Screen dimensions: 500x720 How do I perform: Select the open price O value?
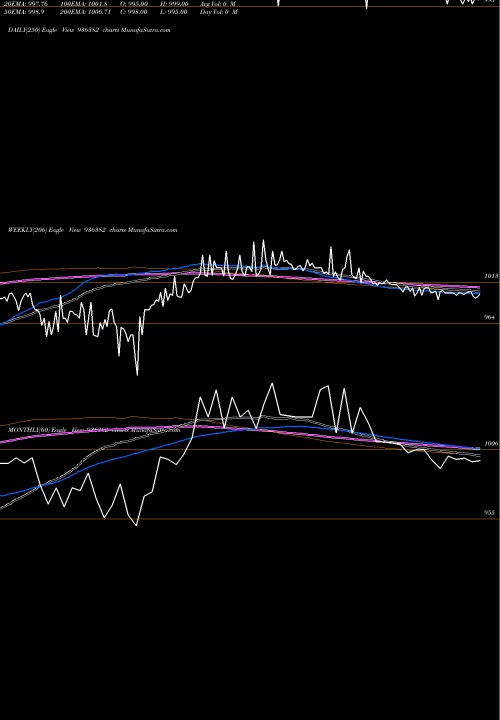pos(134,3)
